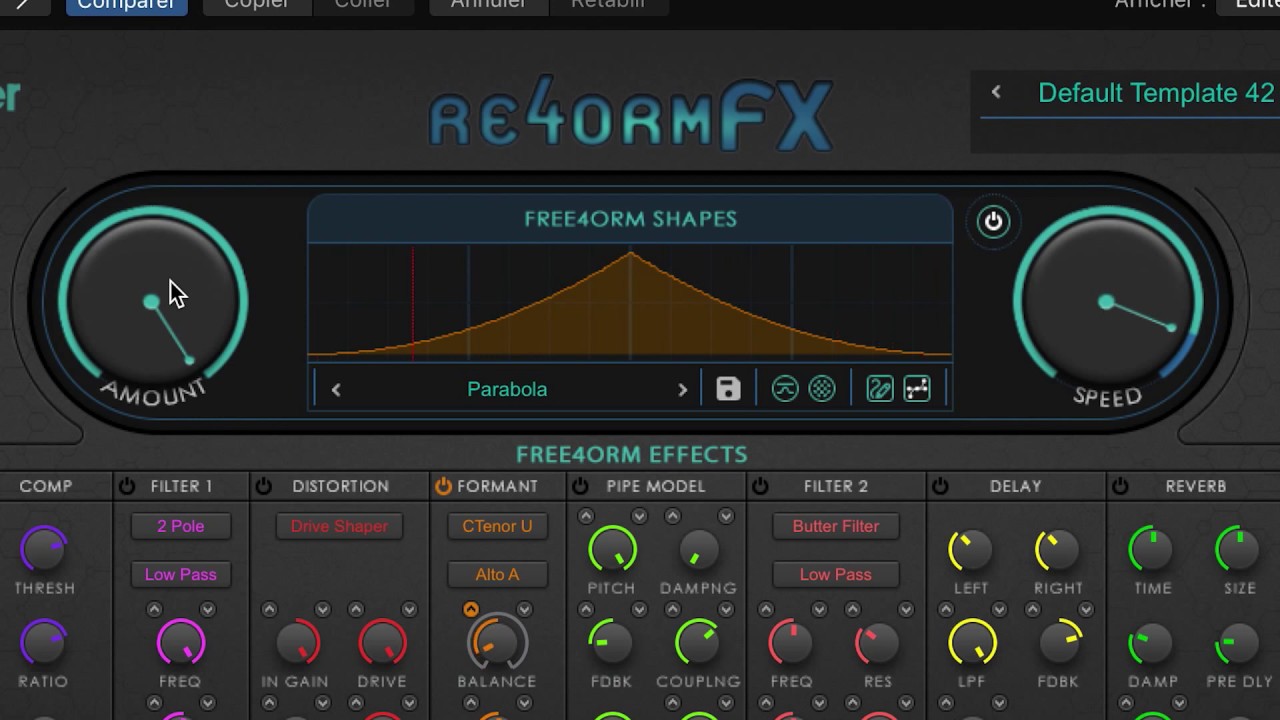This screenshot has height=720, width=1280.
Task: Enable freehand shape drawing tool
Action: 880,389
